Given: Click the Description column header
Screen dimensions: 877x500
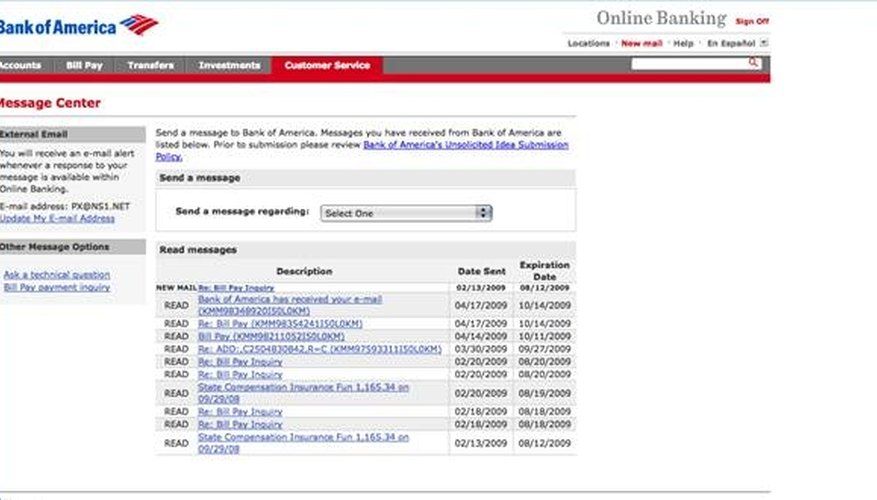Looking at the screenshot, I should tap(304, 271).
